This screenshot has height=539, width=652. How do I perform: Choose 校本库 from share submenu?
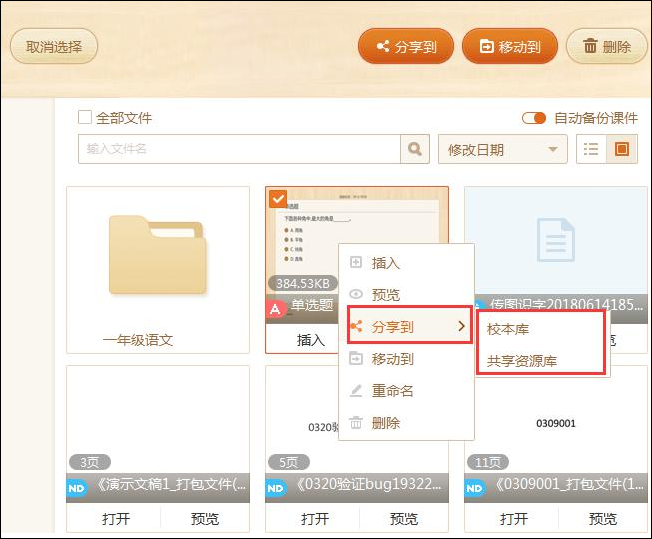point(508,328)
